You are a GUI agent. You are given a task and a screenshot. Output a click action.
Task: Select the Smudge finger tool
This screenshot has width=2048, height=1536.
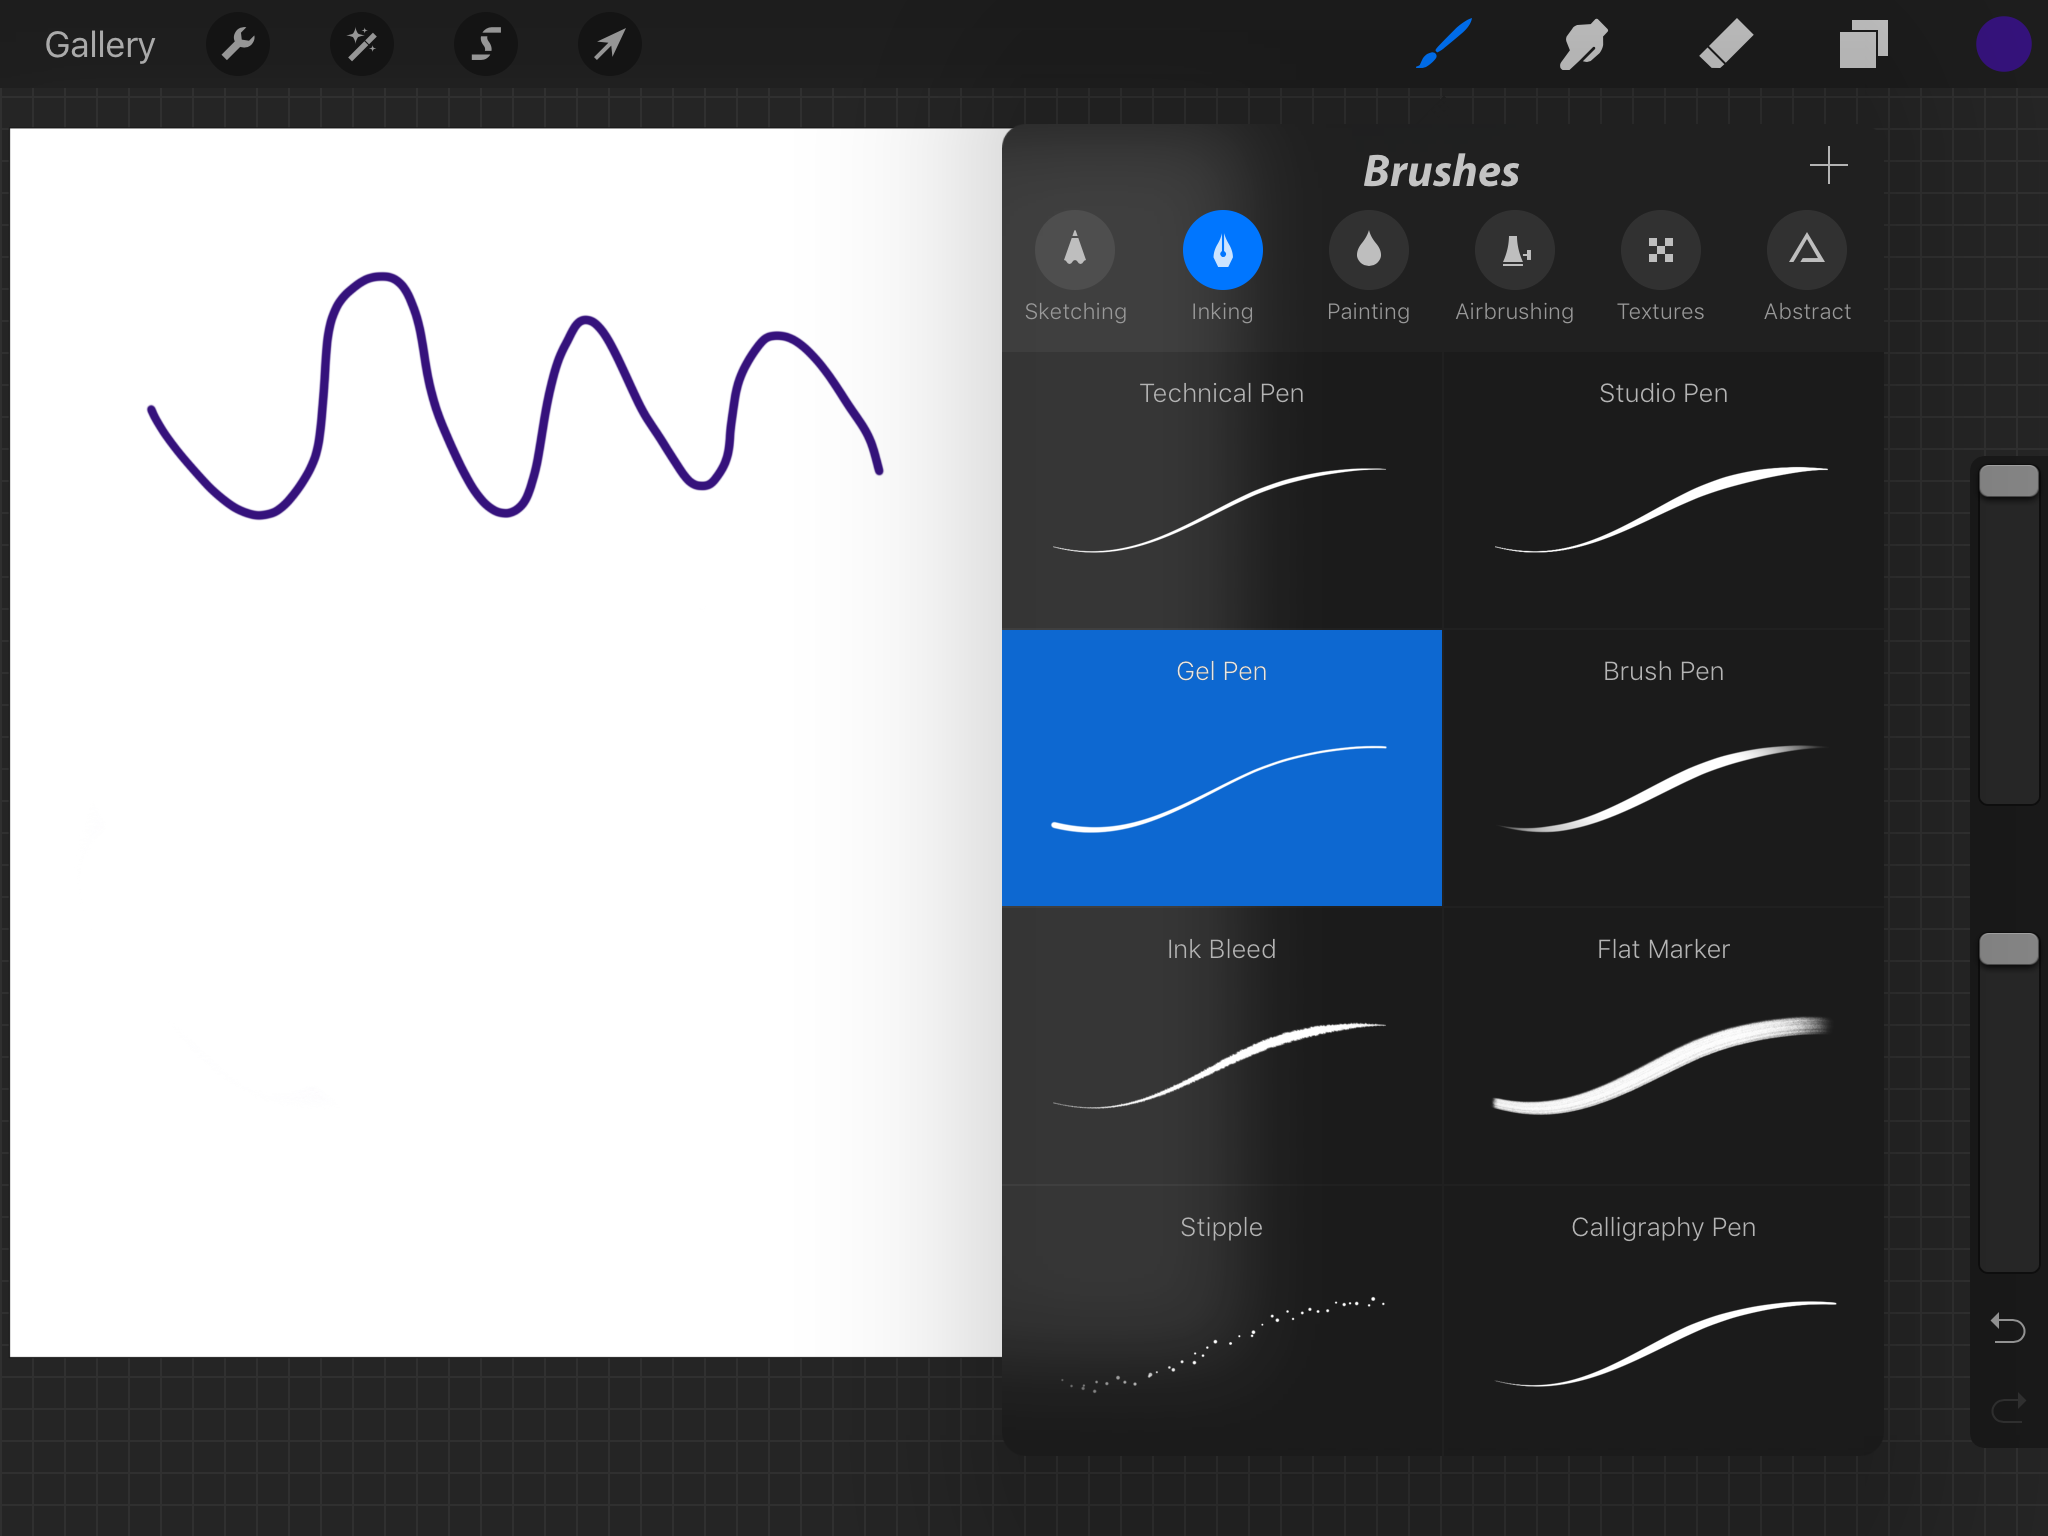click(x=1584, y=45)
